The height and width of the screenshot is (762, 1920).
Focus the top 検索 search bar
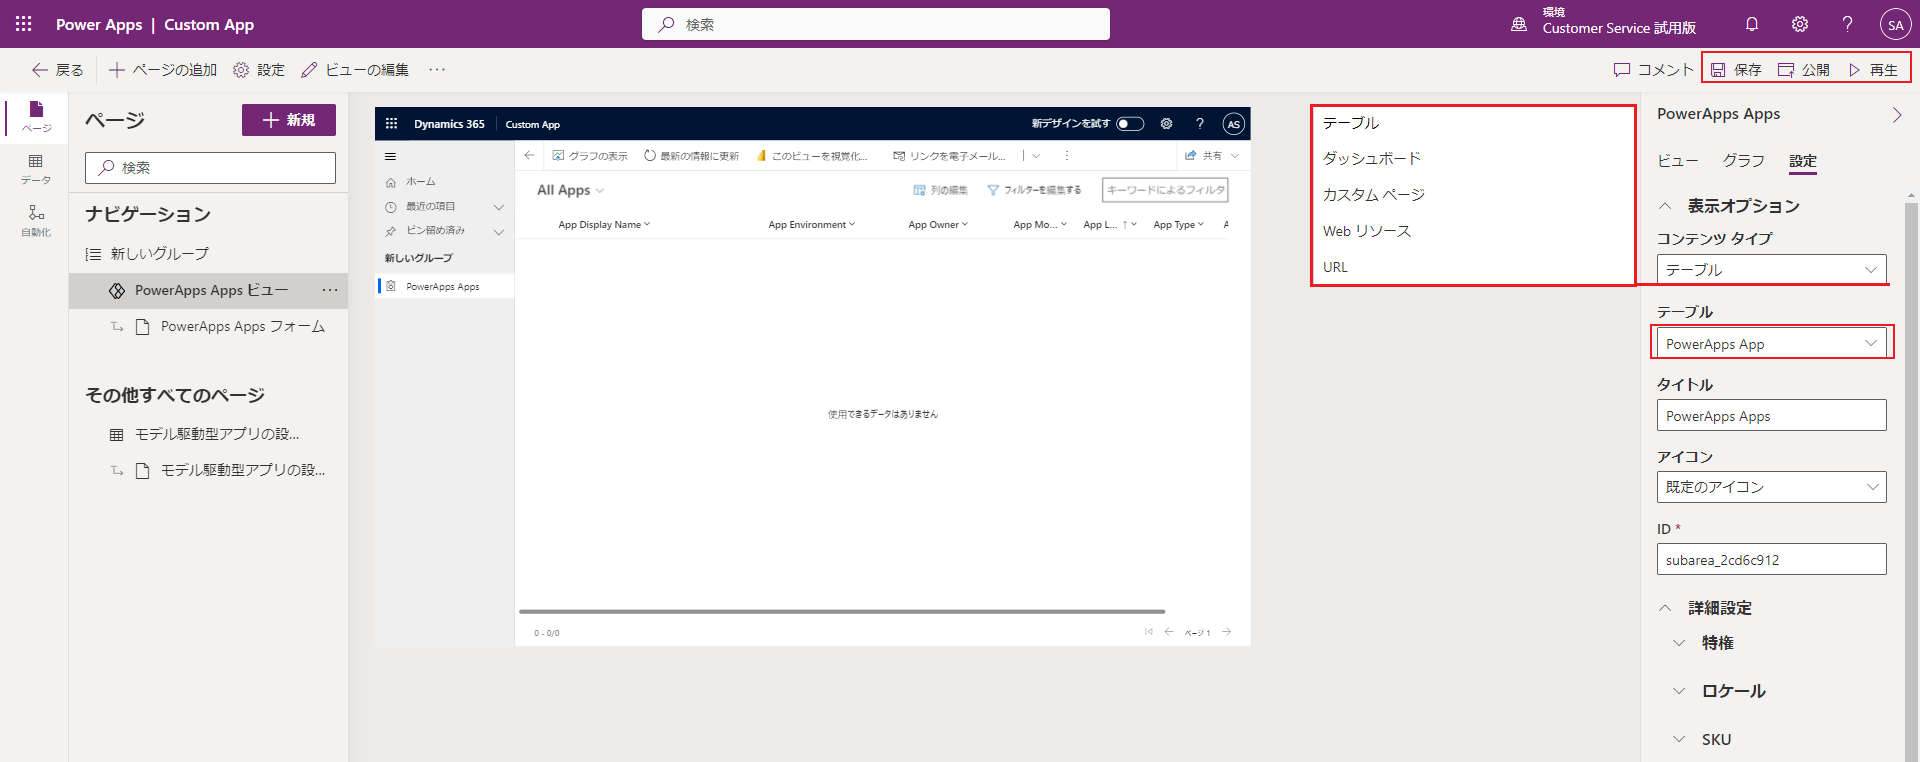click(x=876, y=24)
